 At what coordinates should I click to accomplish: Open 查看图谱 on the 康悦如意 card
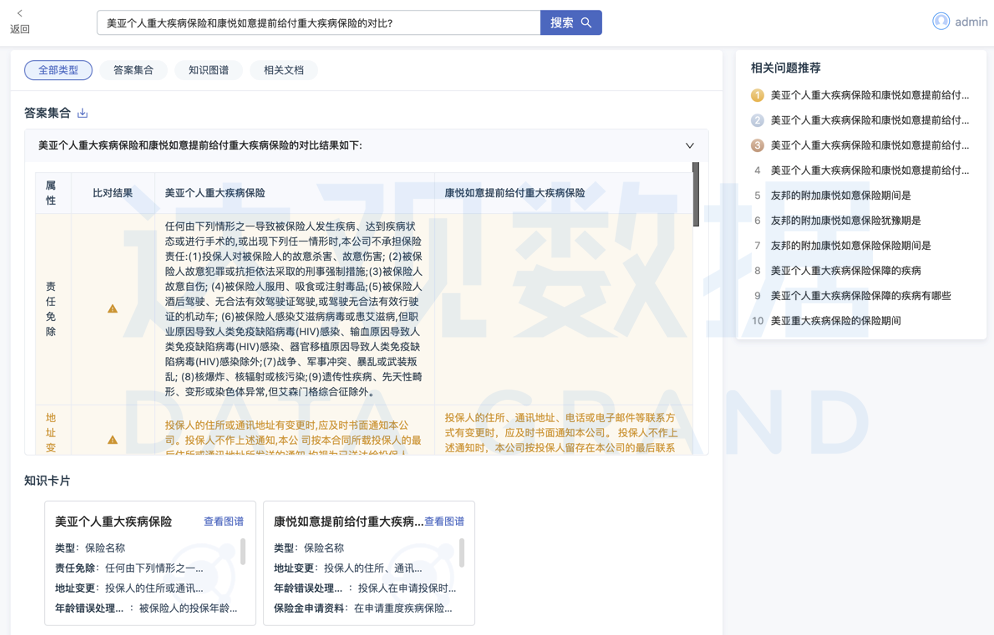(x=445, y=521)
